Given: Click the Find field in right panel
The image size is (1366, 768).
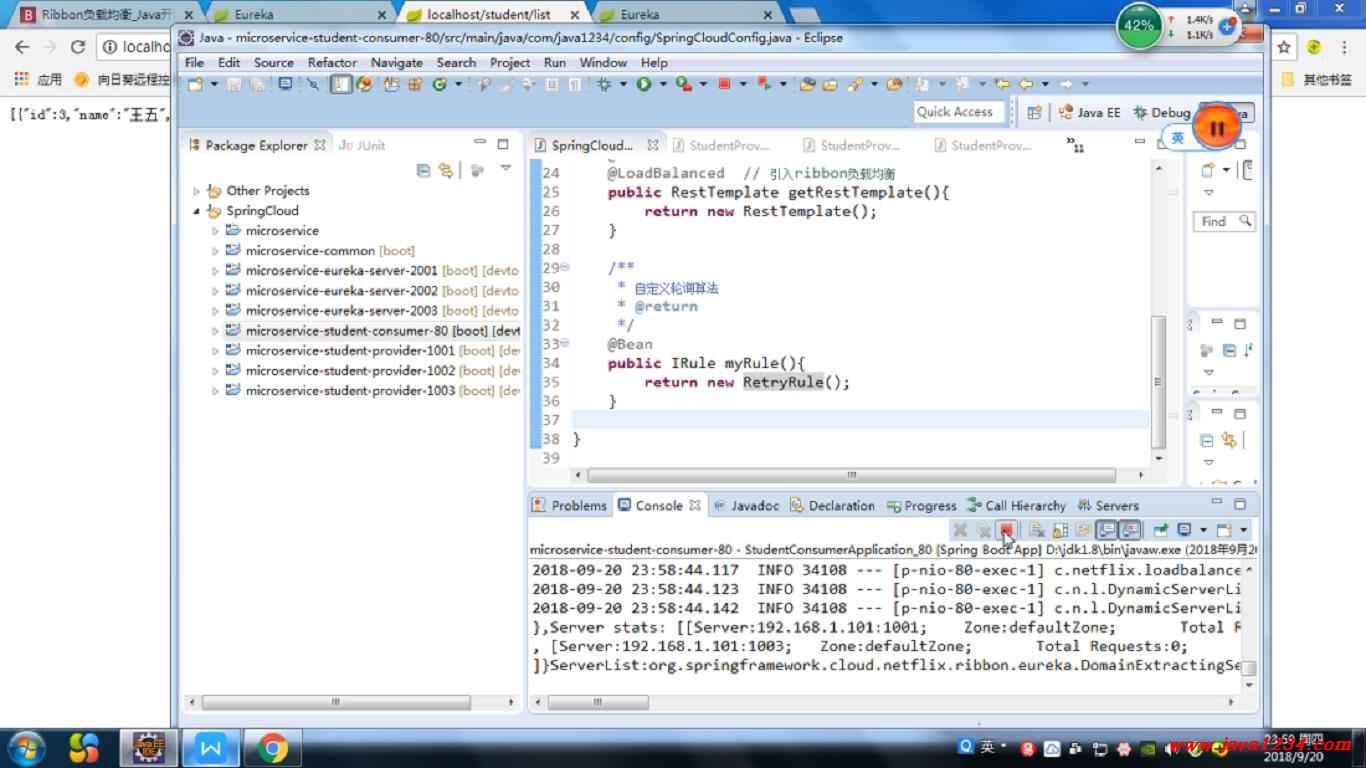Looking at the screenshot, I should [x=1223, y=221].
